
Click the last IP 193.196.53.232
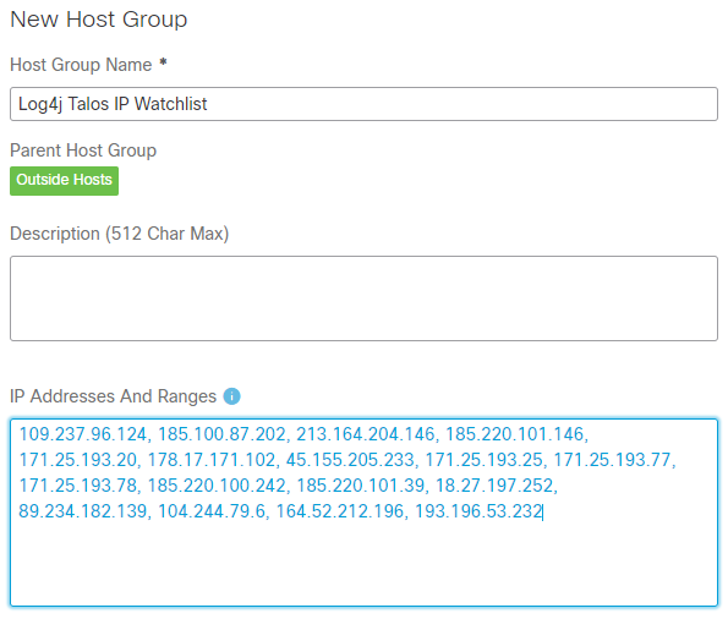click(478, 512)
